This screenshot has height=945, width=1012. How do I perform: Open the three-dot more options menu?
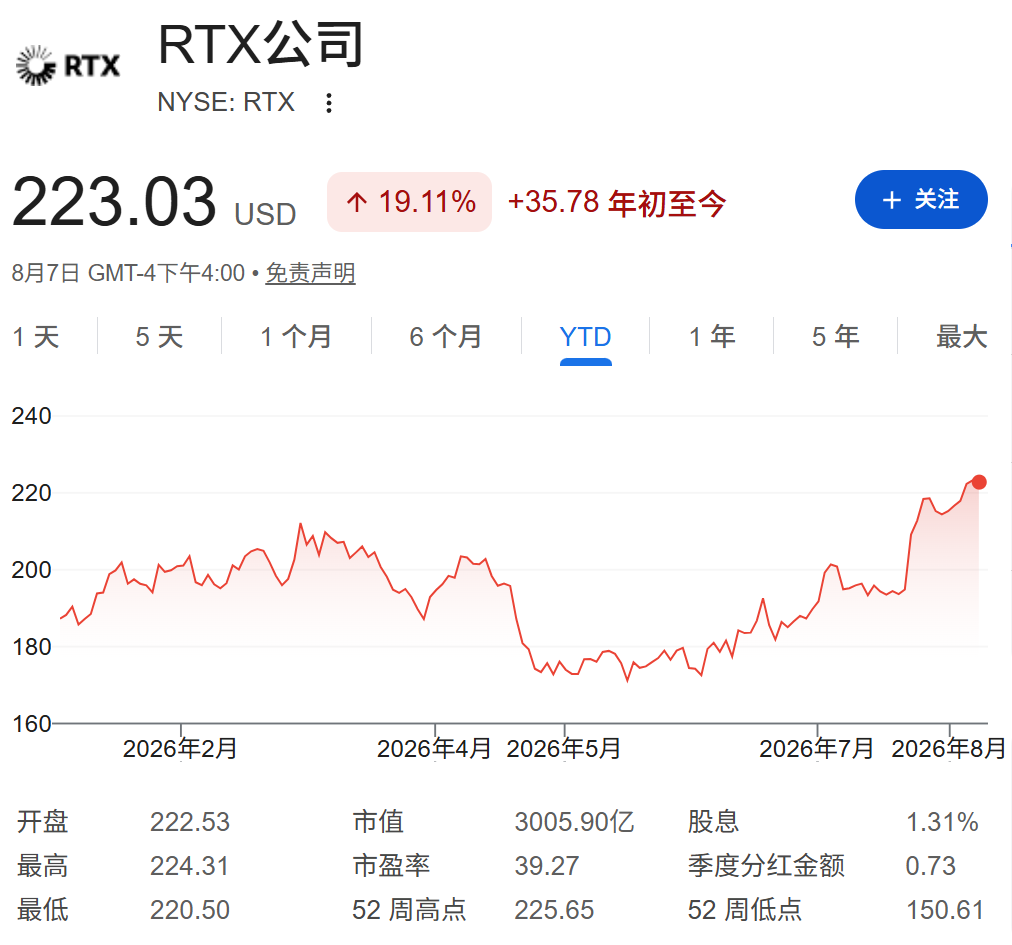[329, 103]
